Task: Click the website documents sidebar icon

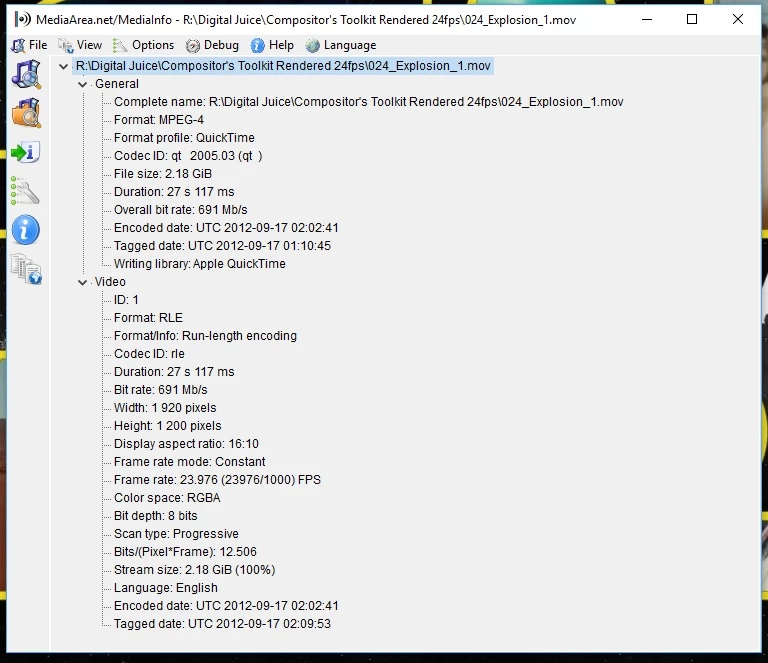Action: click(x=26, y=269)
